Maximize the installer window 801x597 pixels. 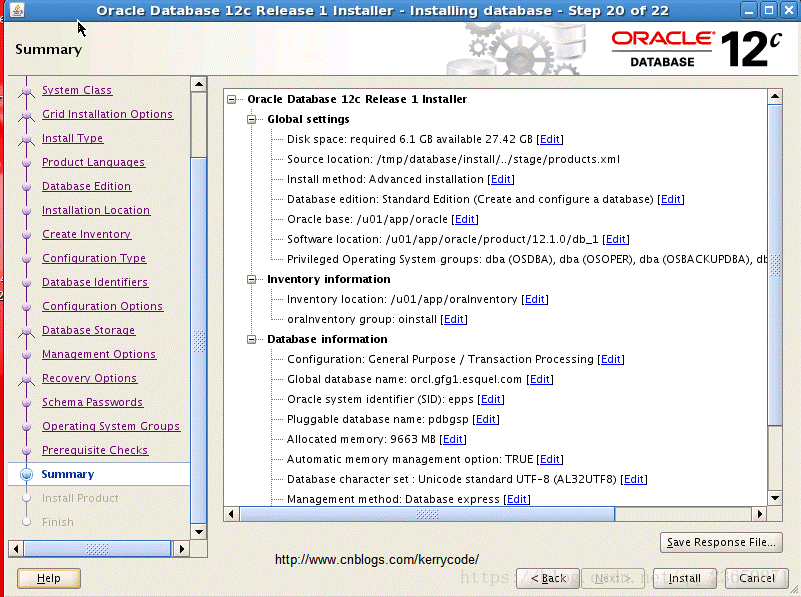point(768,10)
